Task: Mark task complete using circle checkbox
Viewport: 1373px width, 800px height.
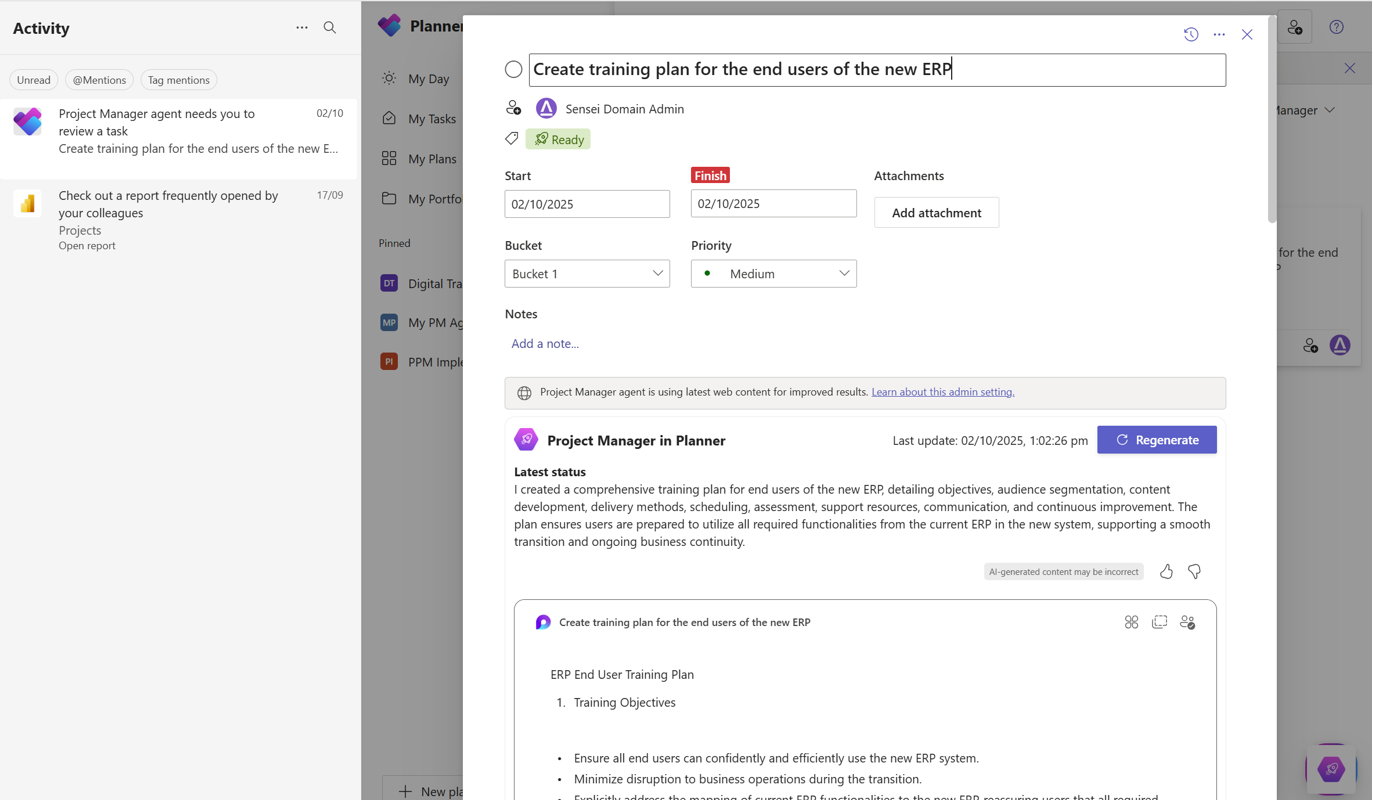Action: click(513, 69)
